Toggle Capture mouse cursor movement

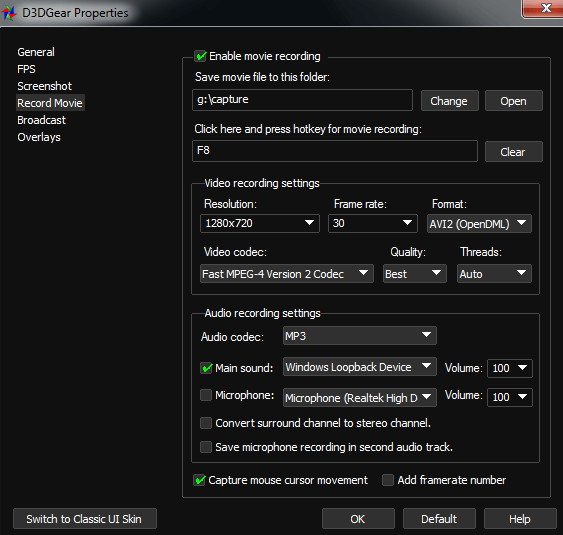(x=199, y=480)
